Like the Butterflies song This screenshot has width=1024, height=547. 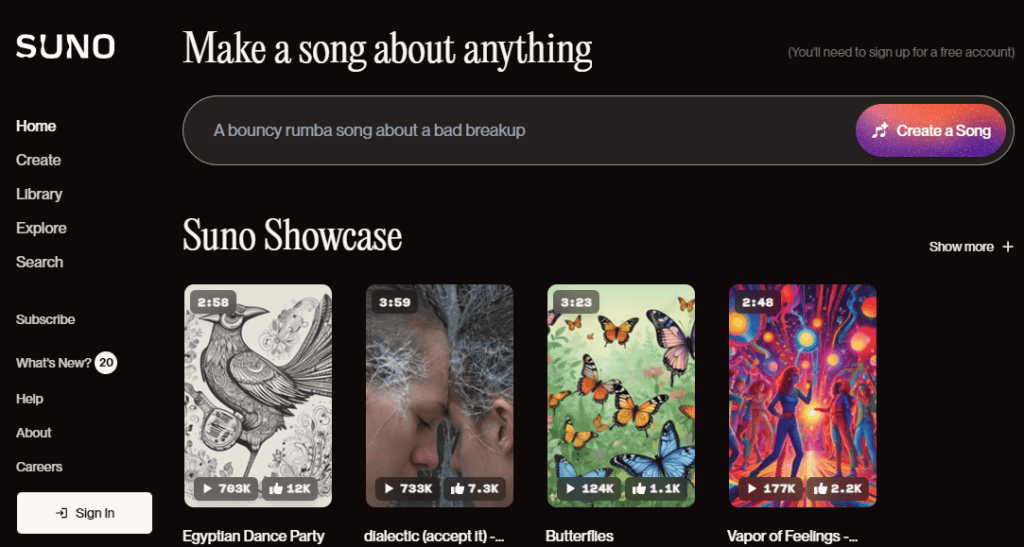click(x=655, y=488)
